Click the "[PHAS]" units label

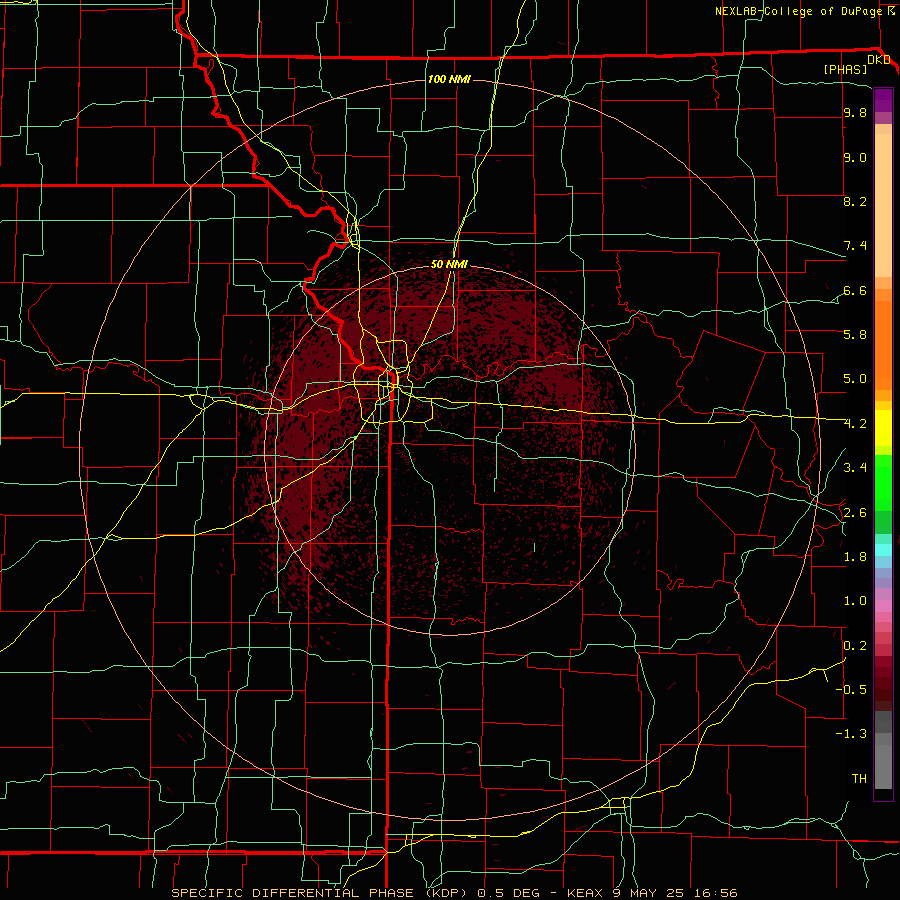click(x=845, y=69)
